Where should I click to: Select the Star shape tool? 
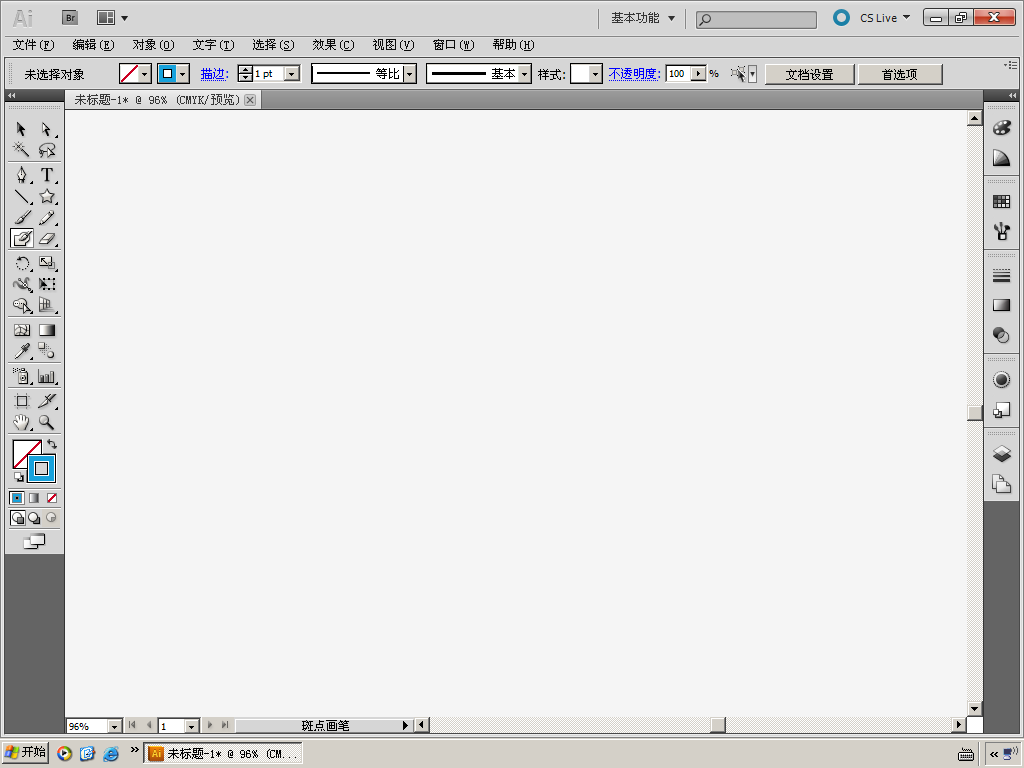pos(46,197)
